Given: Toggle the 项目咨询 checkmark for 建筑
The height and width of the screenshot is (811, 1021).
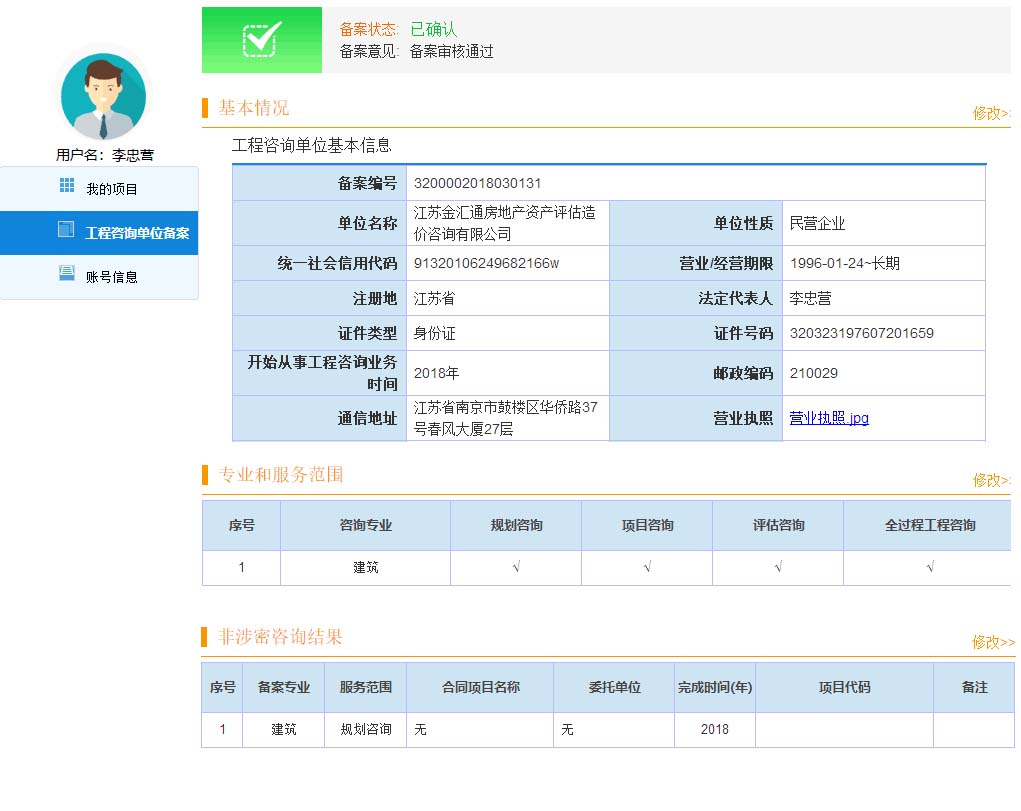Looking at the screenshot, I should (647, 567).
